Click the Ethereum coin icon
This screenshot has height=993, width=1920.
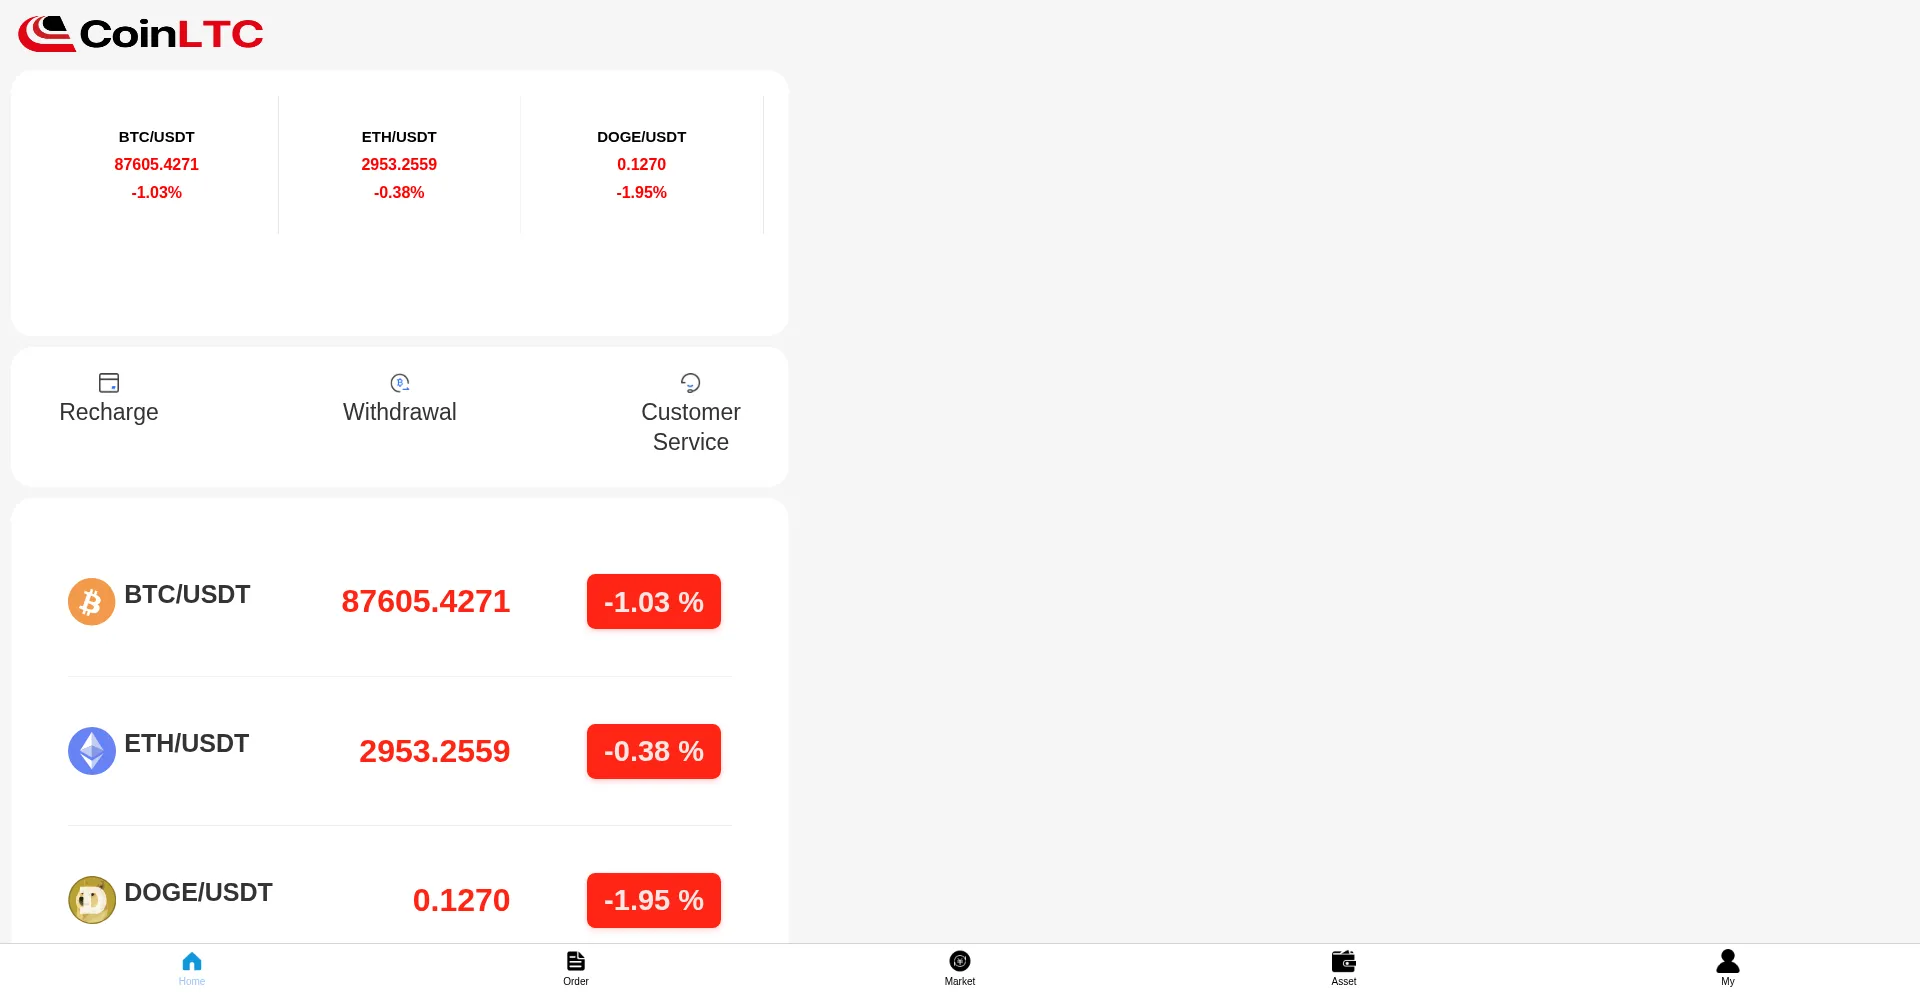pos(92,751)
